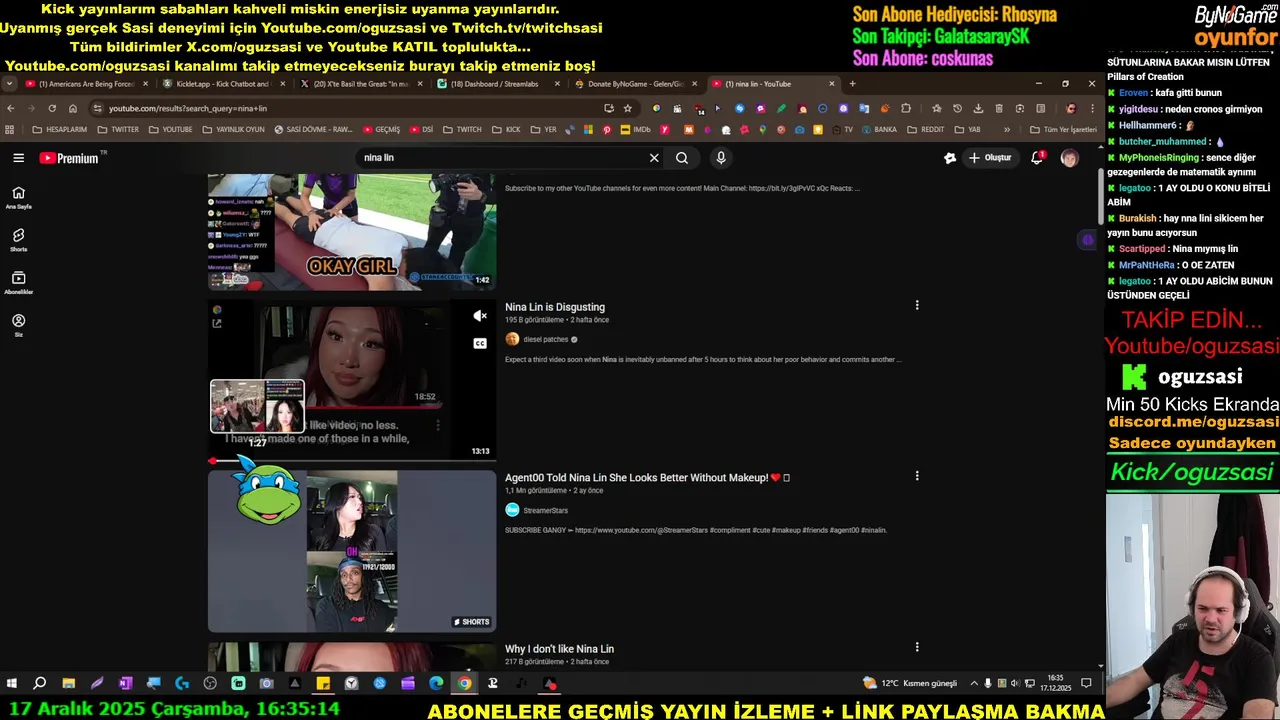Visit the diesel patches channel
The image size is (1280, 720).
click(546, 339)
